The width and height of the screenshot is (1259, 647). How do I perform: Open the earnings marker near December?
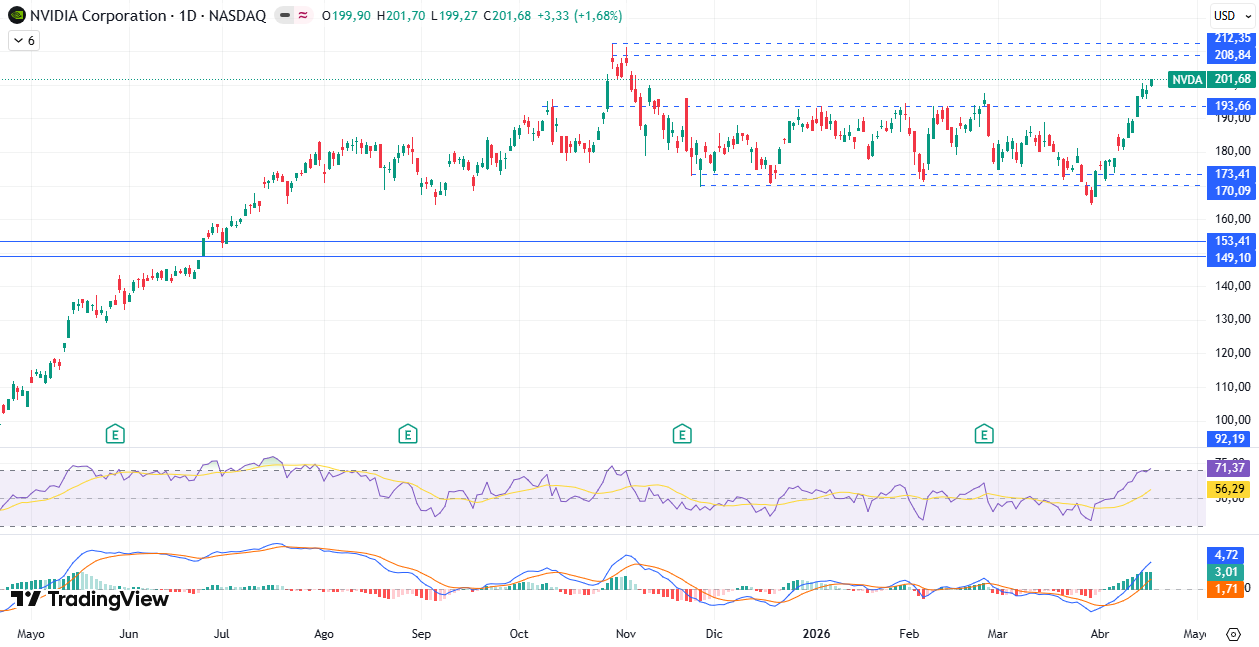click(x=682, y=434)
